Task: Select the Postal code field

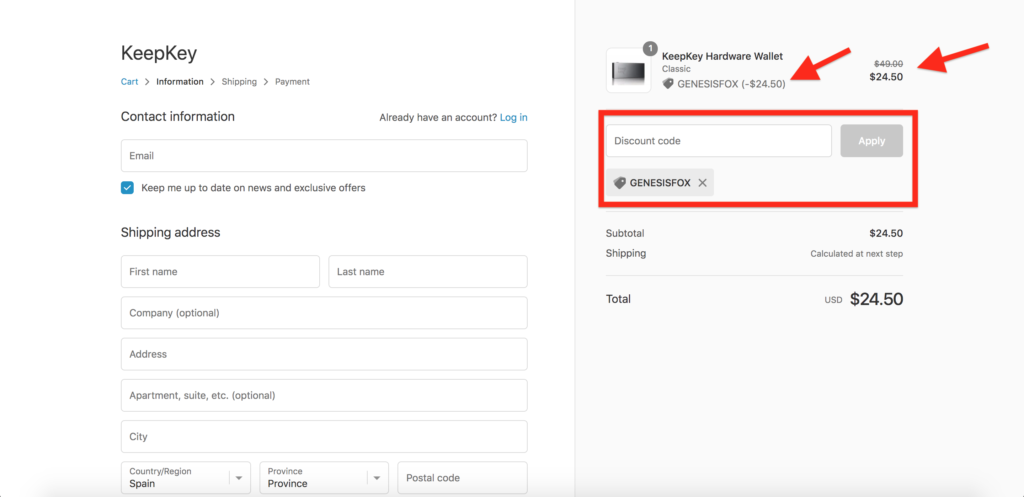Action: (462, 478)
